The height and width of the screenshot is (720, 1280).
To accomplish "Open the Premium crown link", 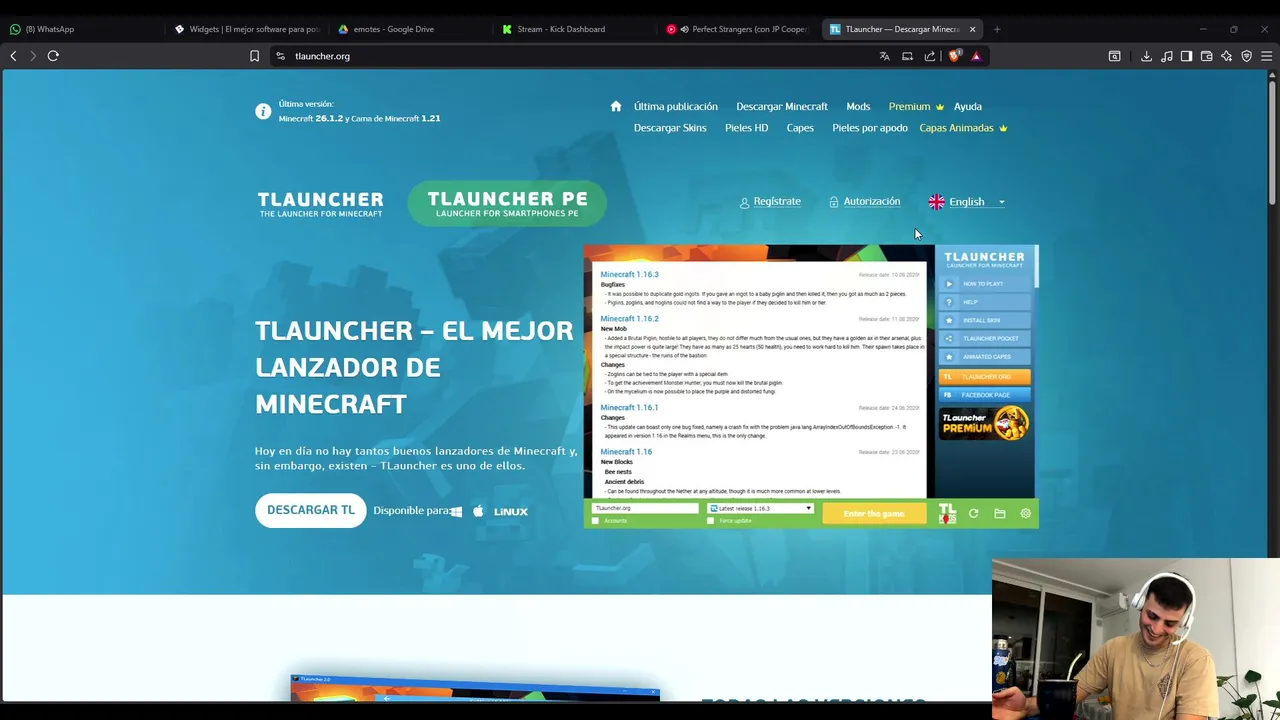I will (916, 106).
